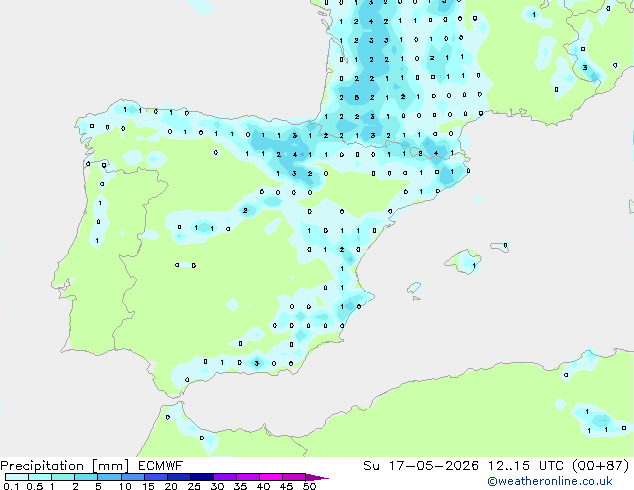Click the 0.1–0.5 mm lightest legend swatch
The height and width of the screenshot is (490, 634).
click(x=17, y=477)
